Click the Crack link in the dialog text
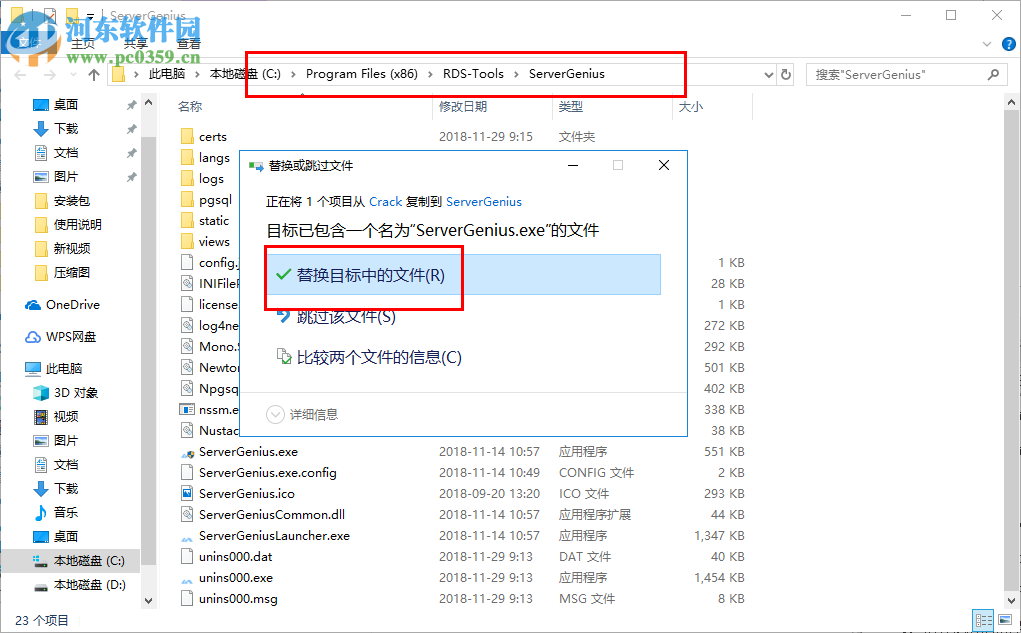1021x633 pixels. pos(385,201)
